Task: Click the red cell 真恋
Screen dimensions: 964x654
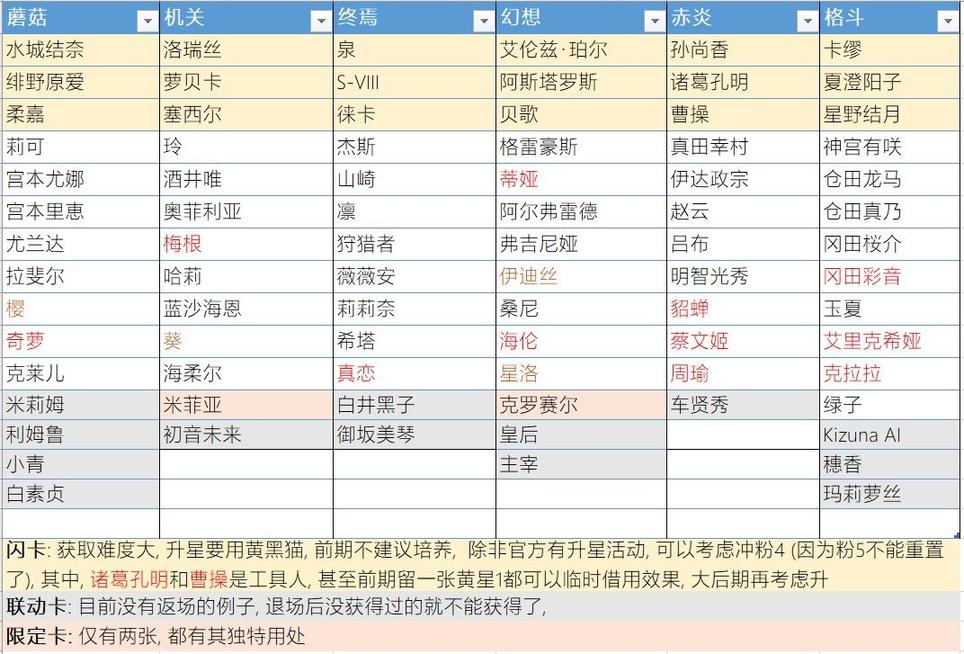Action: [414, 373]
